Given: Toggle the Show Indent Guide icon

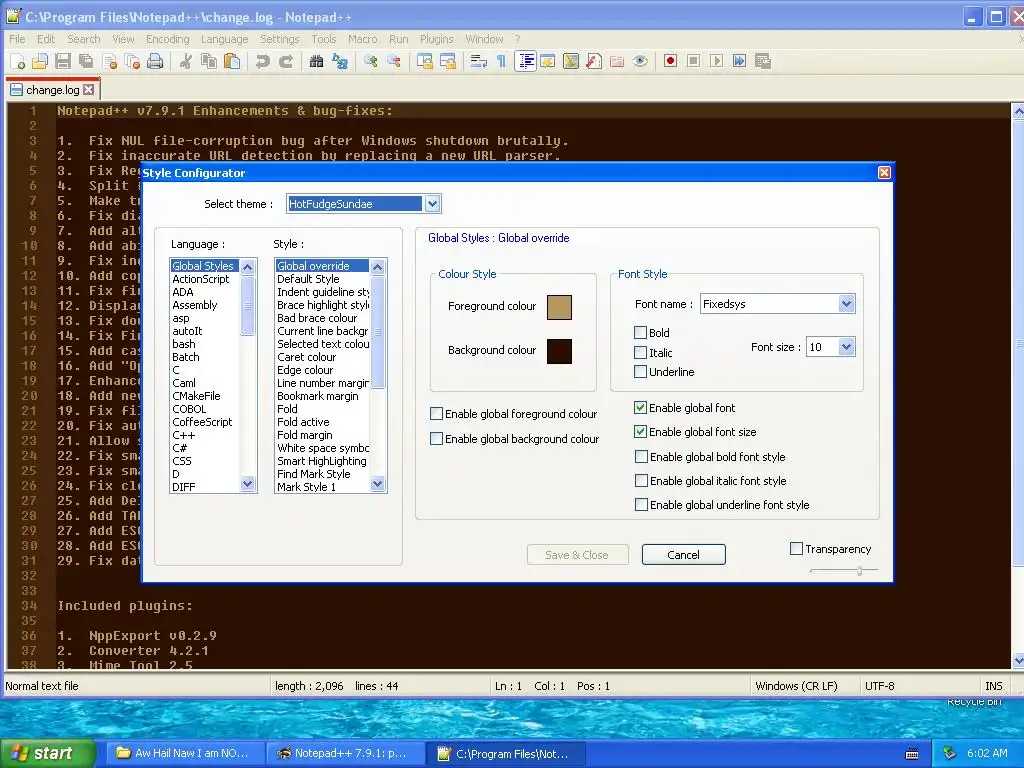Looking at the screenshot, I should tap(525, 61).
